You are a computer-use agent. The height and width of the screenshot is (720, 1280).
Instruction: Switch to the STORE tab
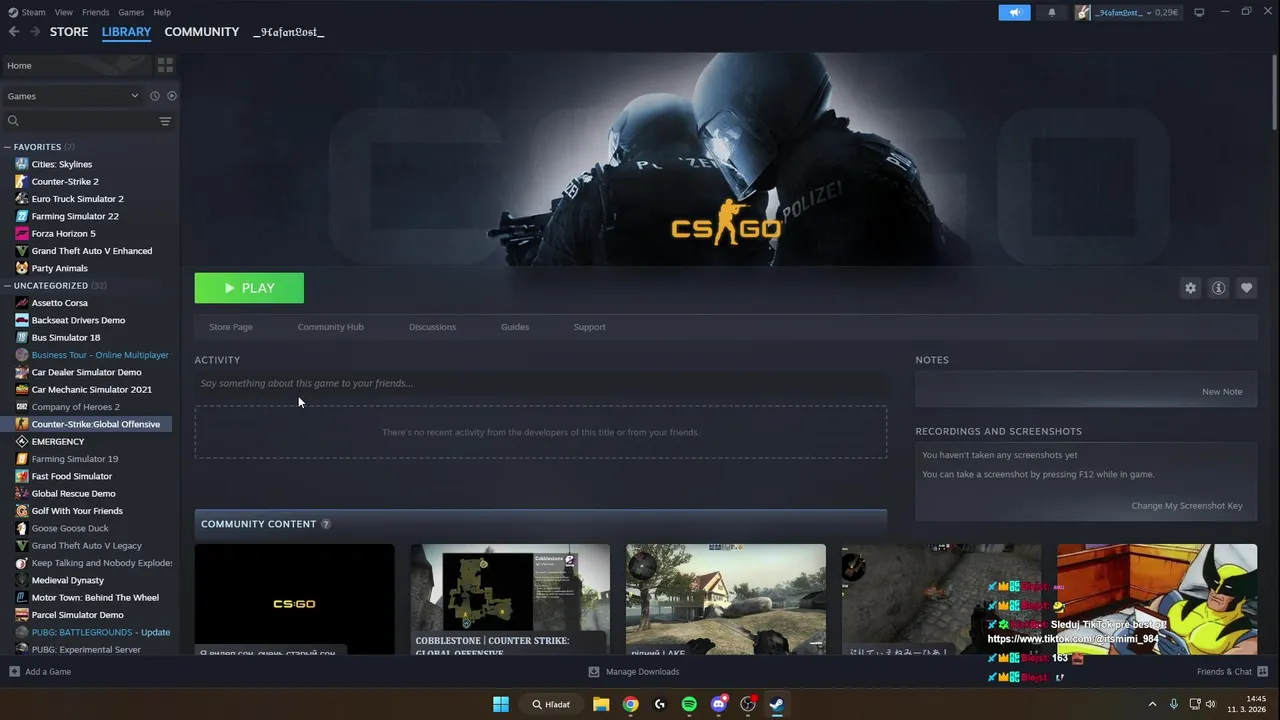[69, 32]
